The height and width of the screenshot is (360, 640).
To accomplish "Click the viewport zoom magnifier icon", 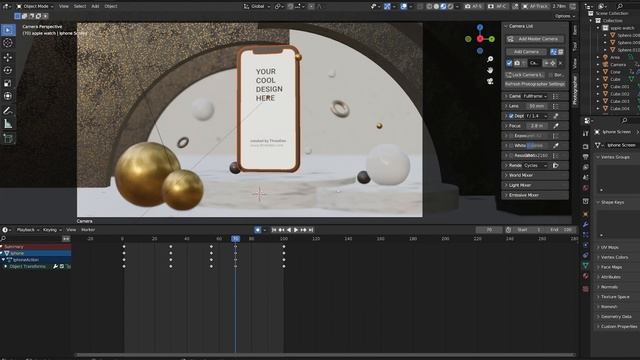I will [490, 60].
